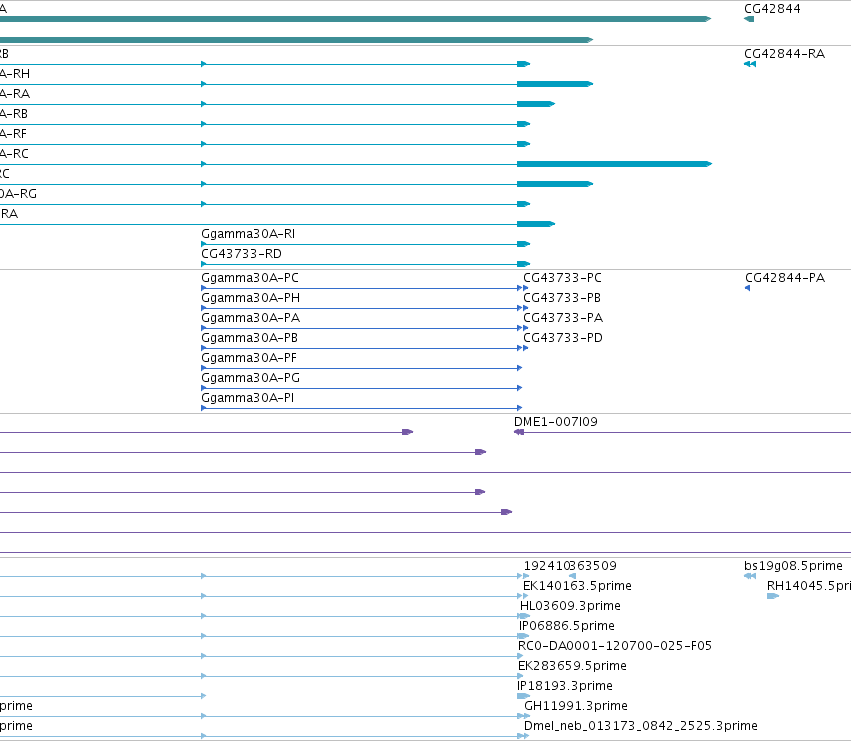Click the A-RH transcript label
Image resolution: width=851 pixels, height=741 pixels.
(x=15, y=74)
